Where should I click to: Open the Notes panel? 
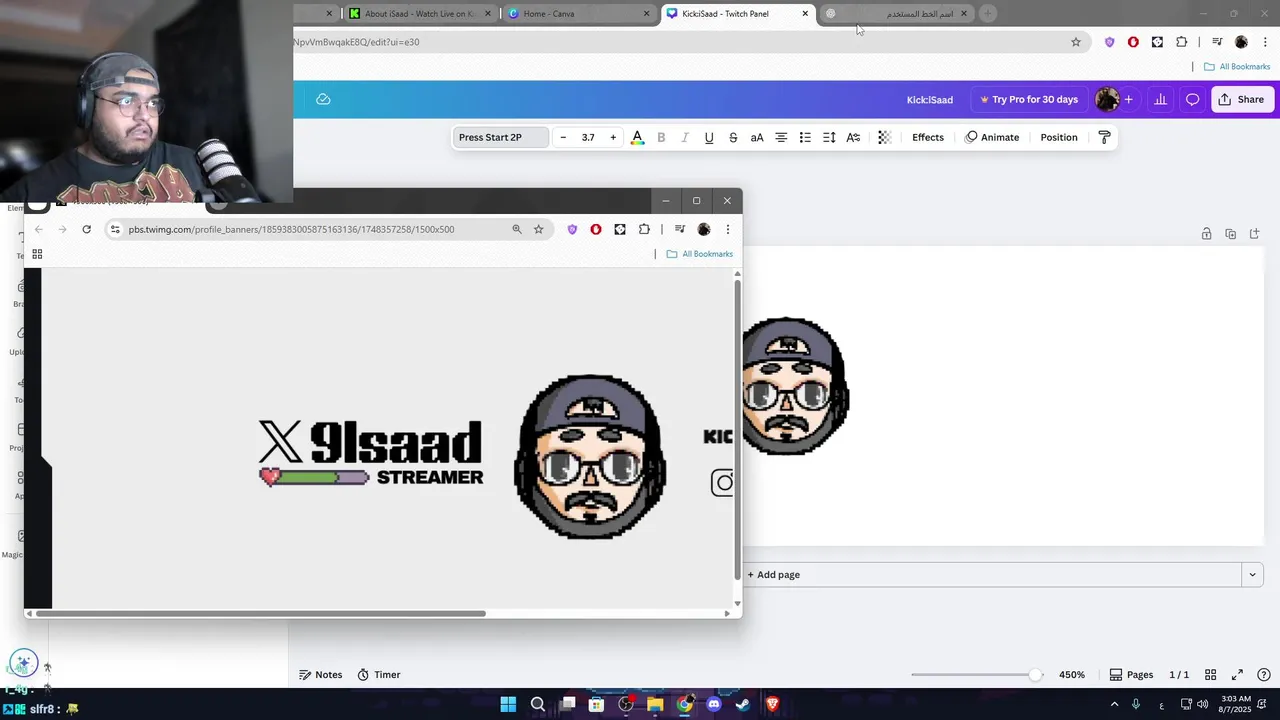[x=321, y=675]
